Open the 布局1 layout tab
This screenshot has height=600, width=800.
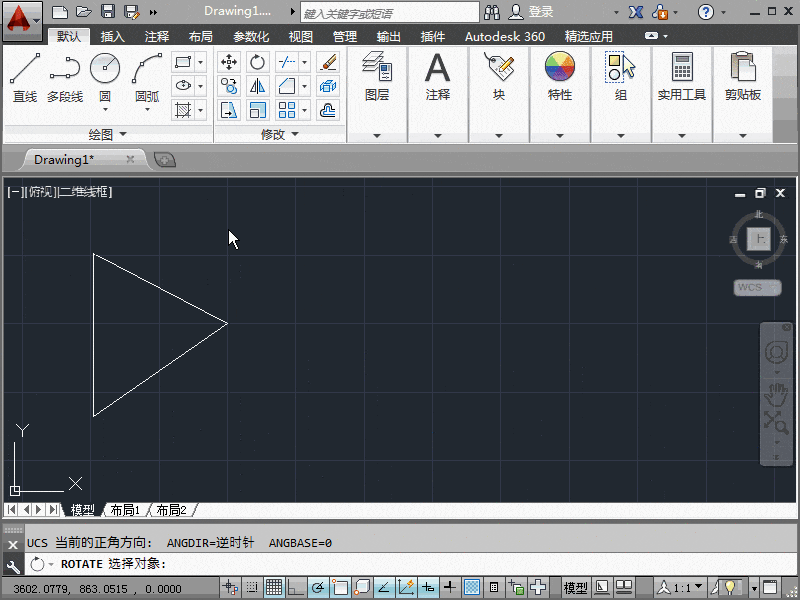(x=124, y=510)
